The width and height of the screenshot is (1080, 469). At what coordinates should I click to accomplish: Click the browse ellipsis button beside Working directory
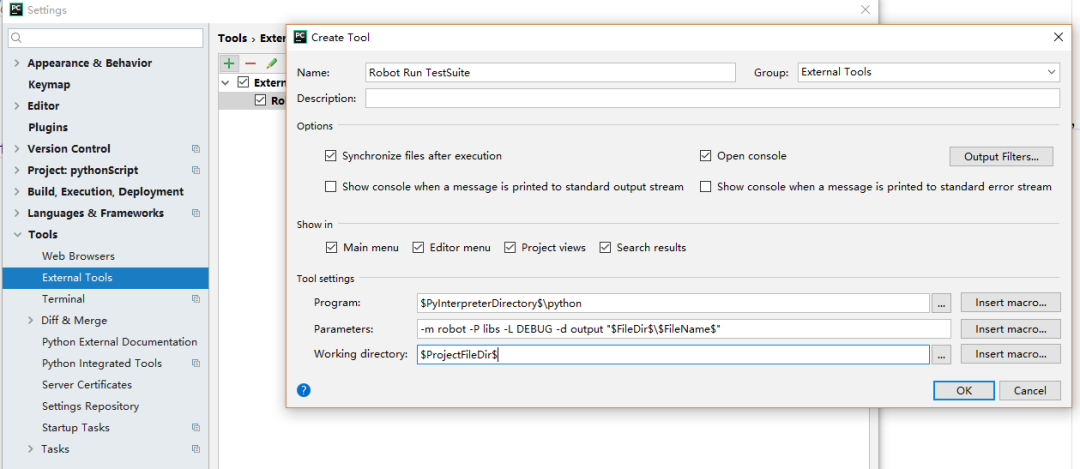(x=942, y=355)
